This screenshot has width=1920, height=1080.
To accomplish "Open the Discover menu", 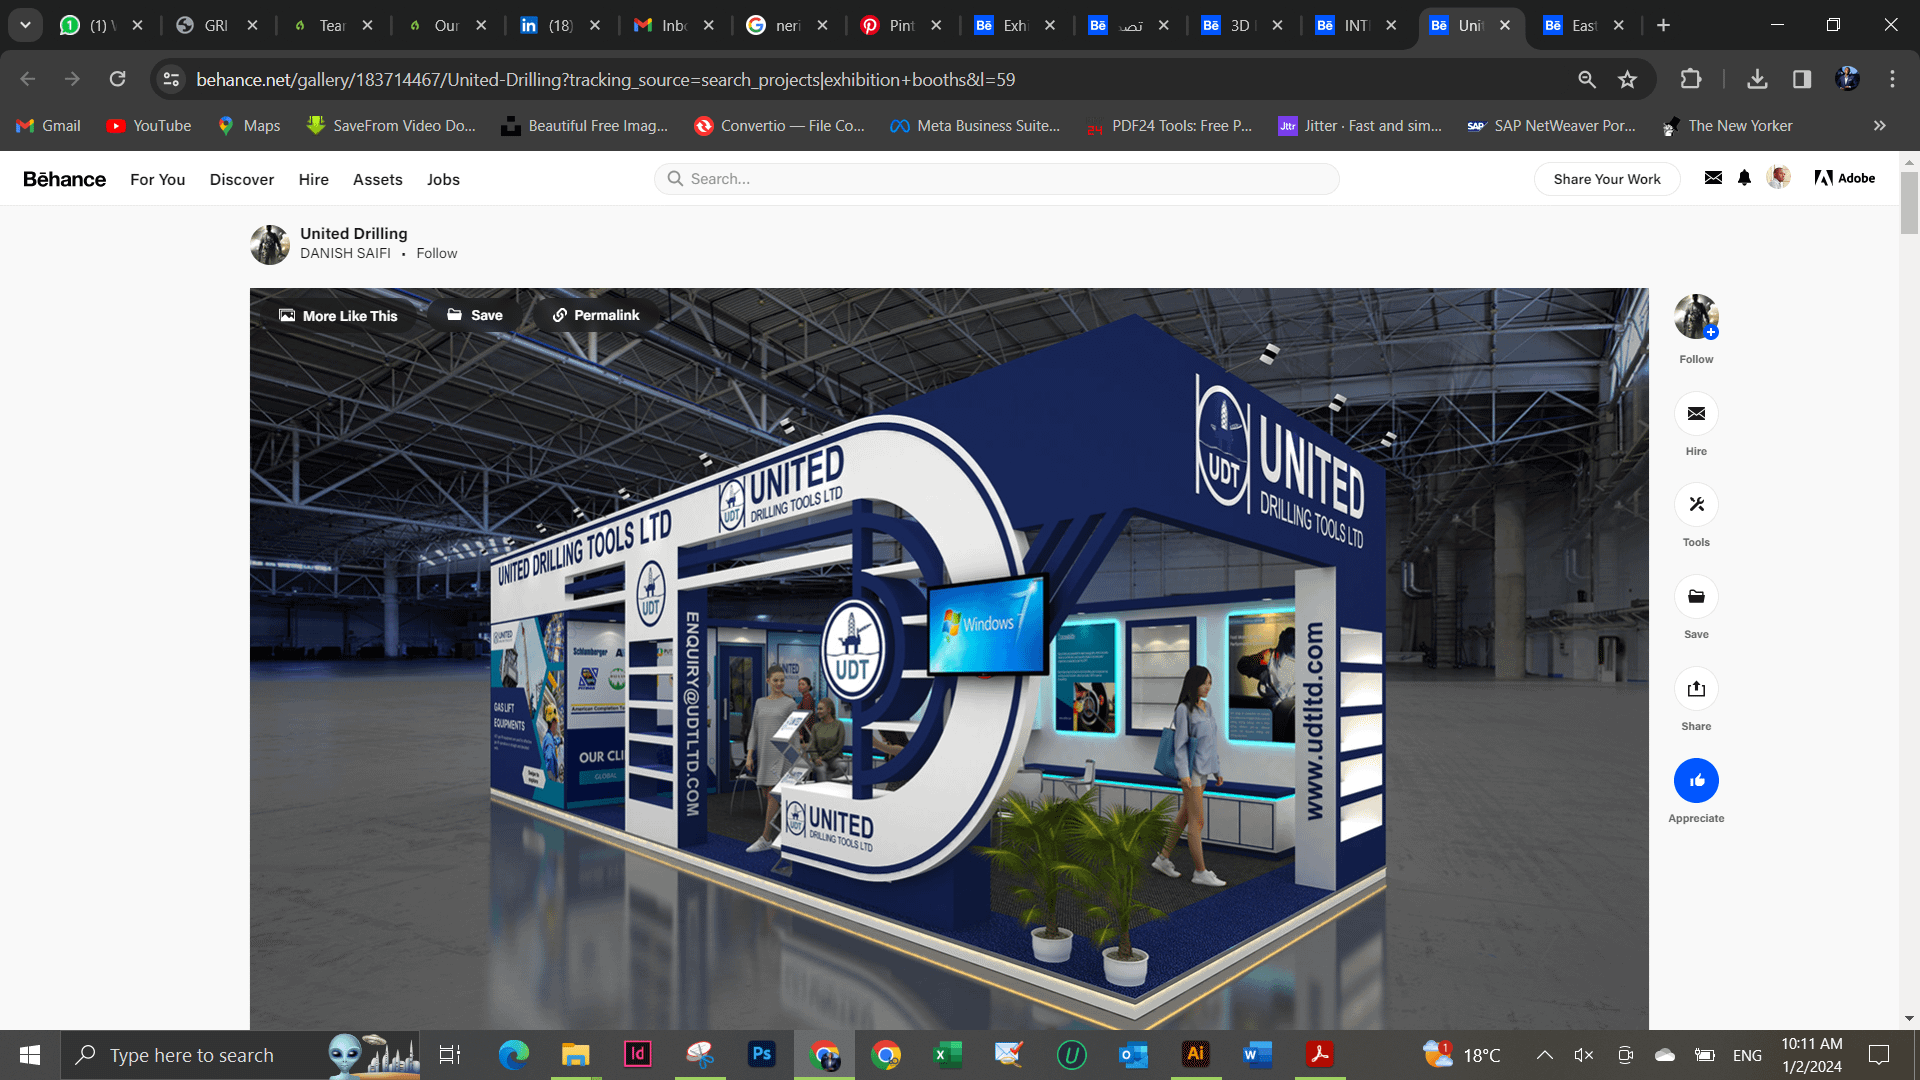I will click(x=242, y=179).
